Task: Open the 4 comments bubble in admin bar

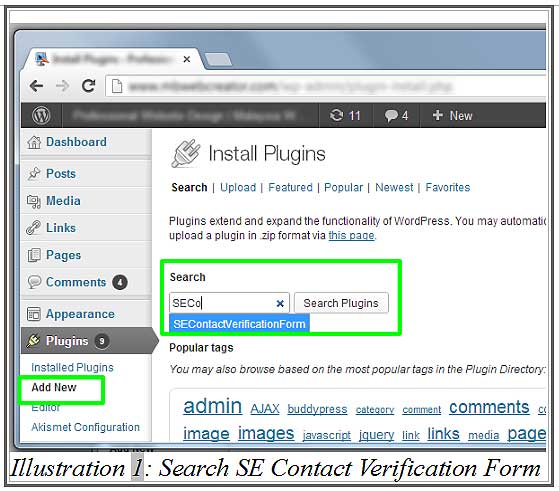Action: pos(396,116)
